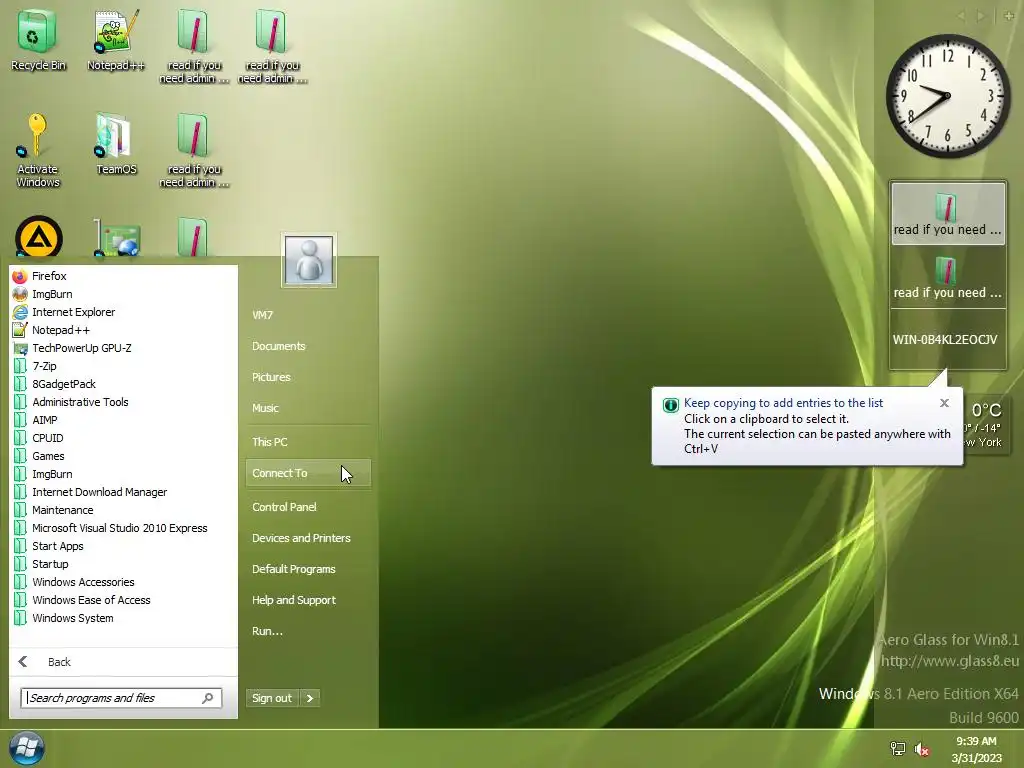Click the muted volume tray icon
1024x768 pixels.
[x=922, y=748]
